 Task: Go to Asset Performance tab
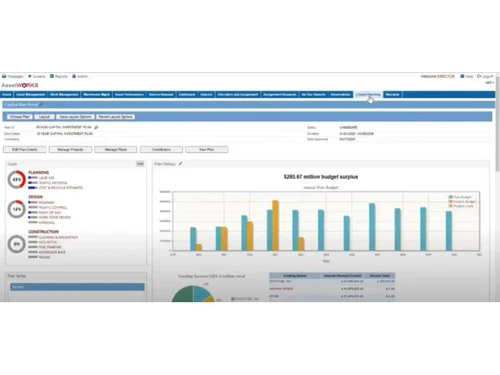129,95
